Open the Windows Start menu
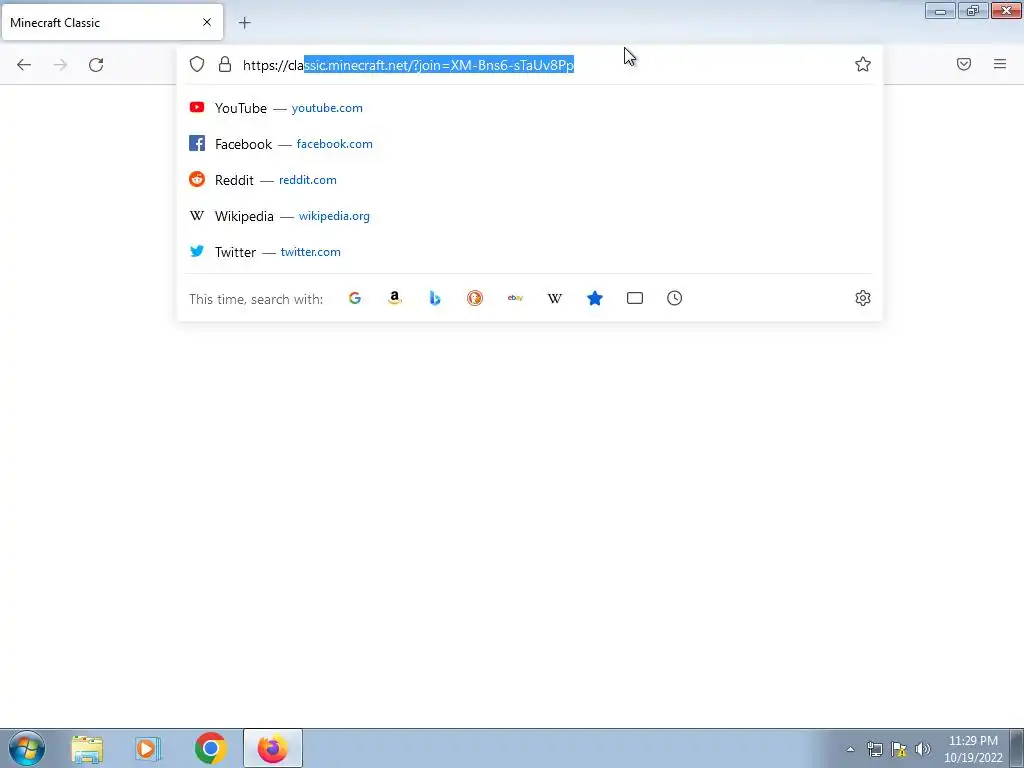Viewport: 1024px width, 768px height. pos(27,748)
